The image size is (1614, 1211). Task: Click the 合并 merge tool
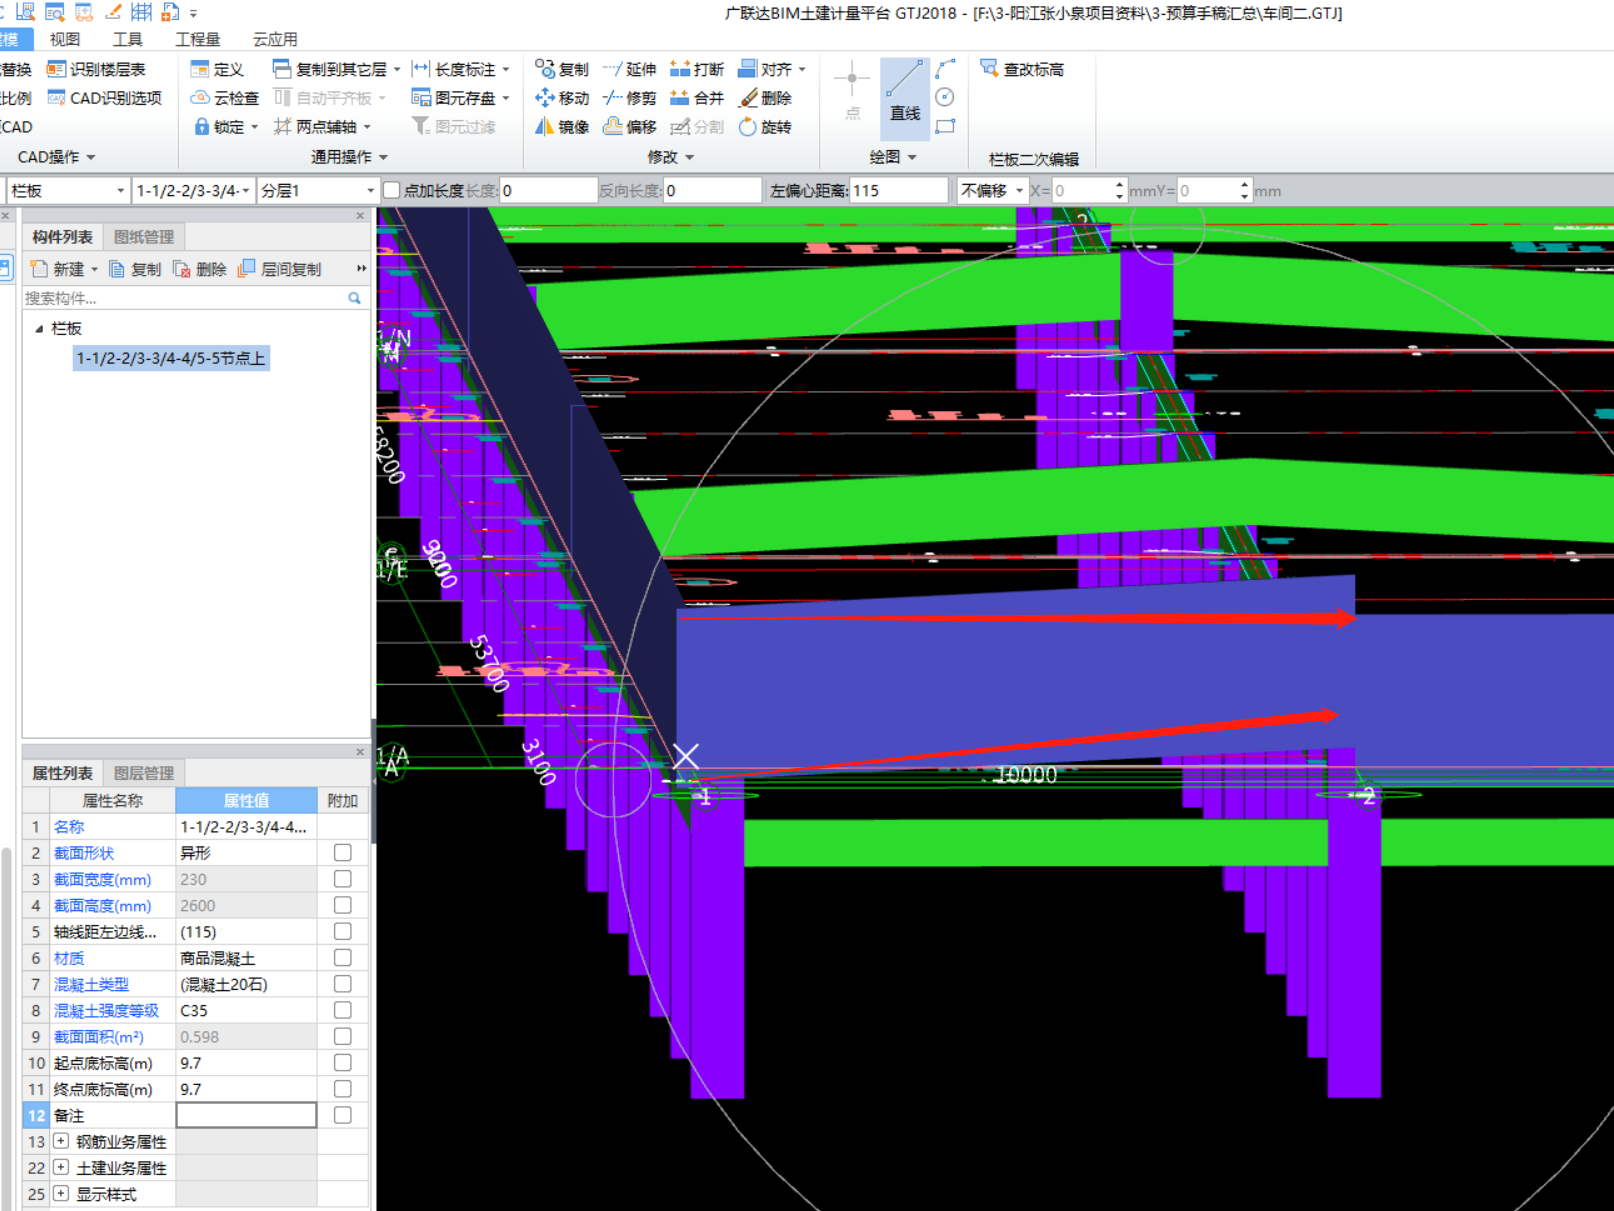point(697,98)
